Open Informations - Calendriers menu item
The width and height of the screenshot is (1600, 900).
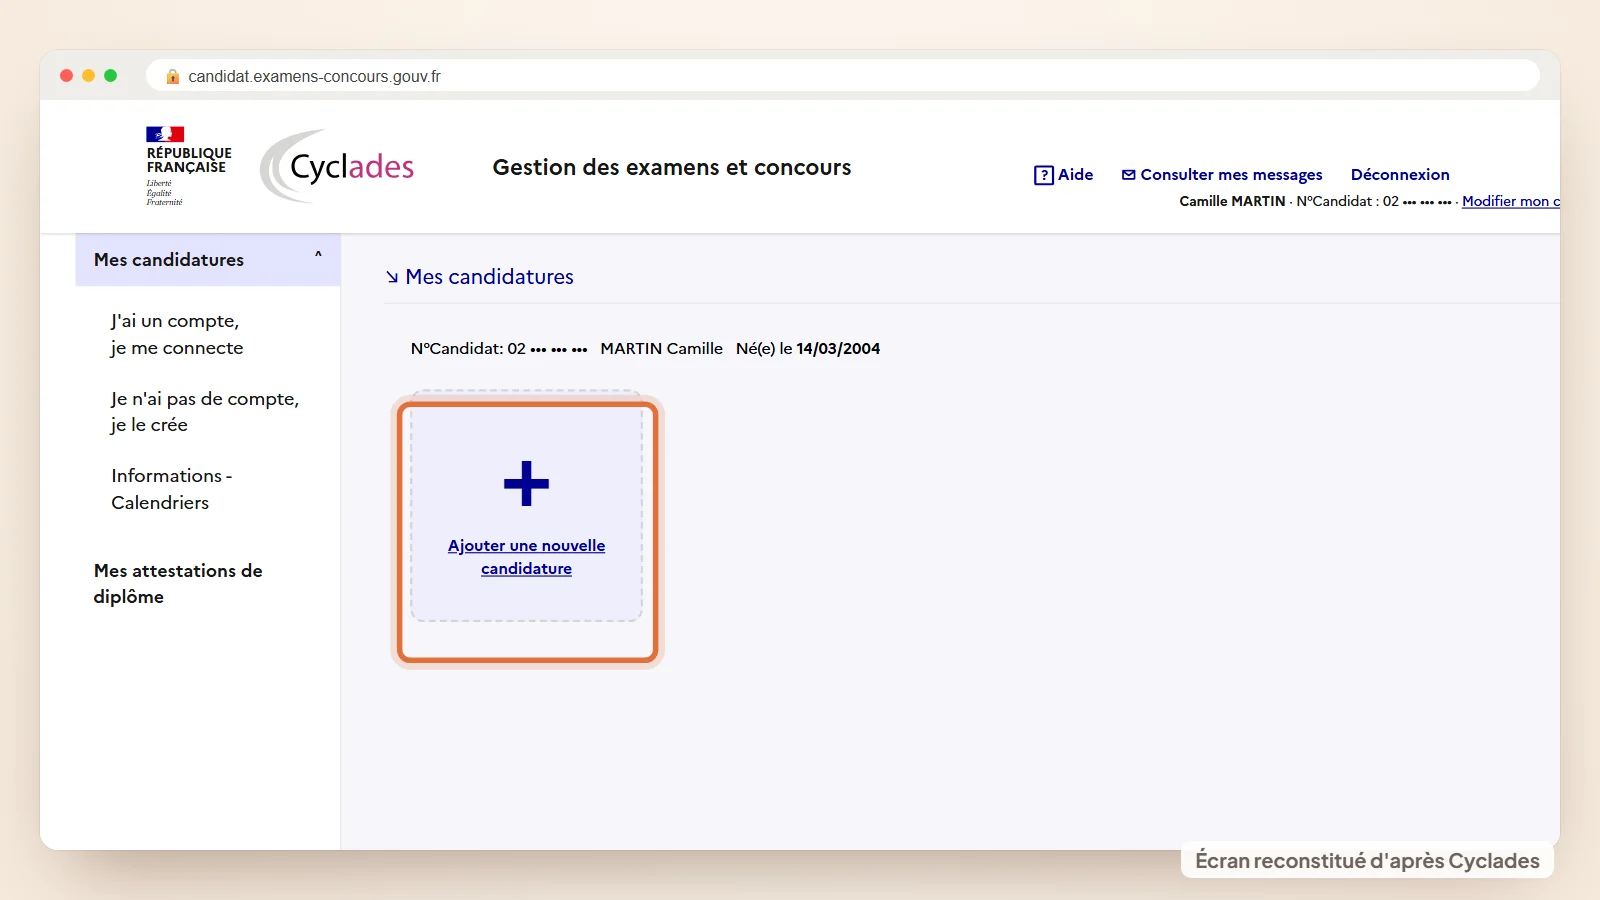pyautogui.click(x=172, y=489)
